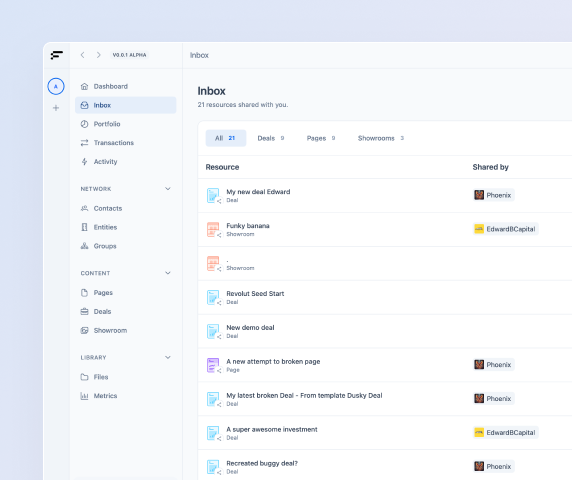Click the Inbox breadcrumb in top bar
Image resolution: width=572 pixels, height=480 pixels.
199,55
